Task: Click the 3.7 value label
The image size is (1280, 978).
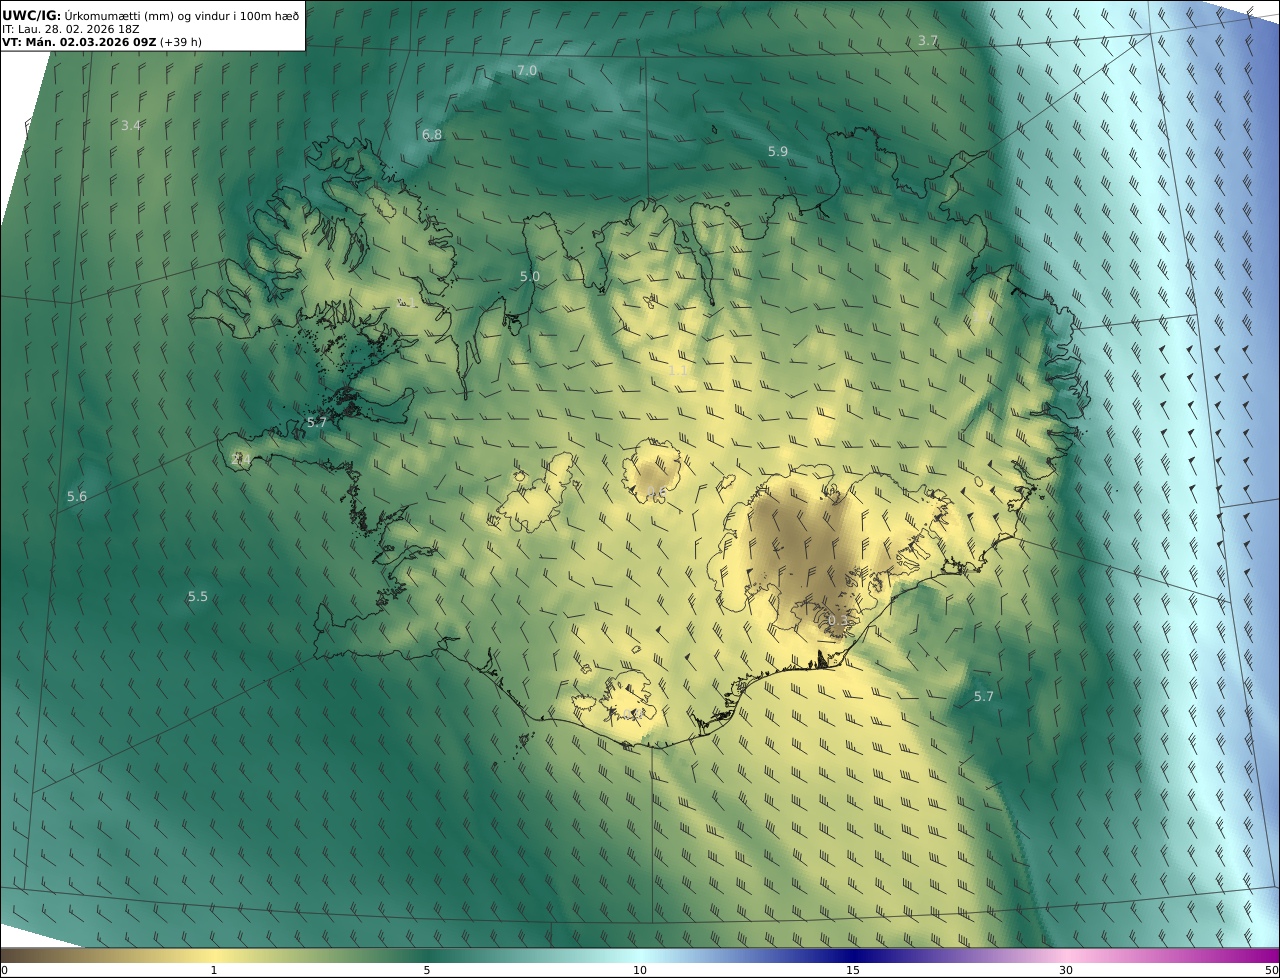Action: pos(928,40)
